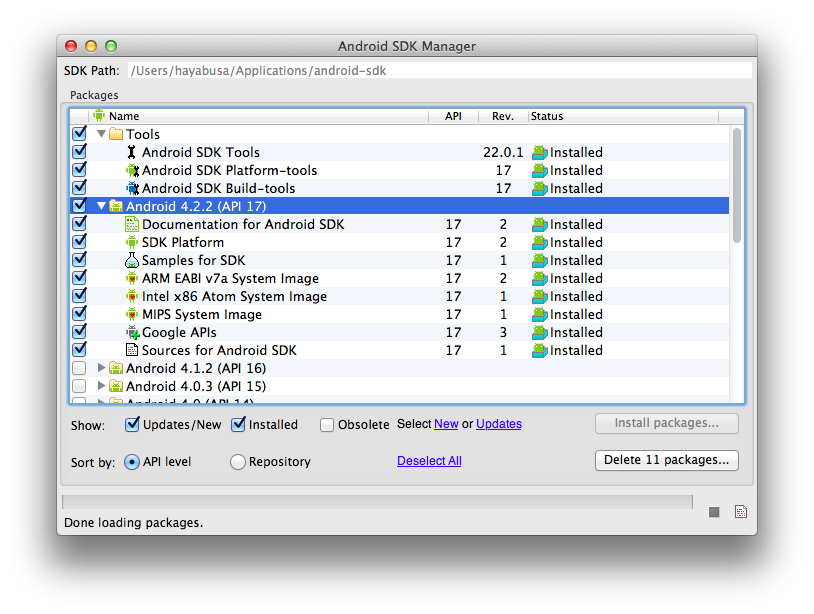Screen dimensions: 814x614
Task: Click revision 22.0.1 of Android SDK Tools
Action: pos(503,153)
